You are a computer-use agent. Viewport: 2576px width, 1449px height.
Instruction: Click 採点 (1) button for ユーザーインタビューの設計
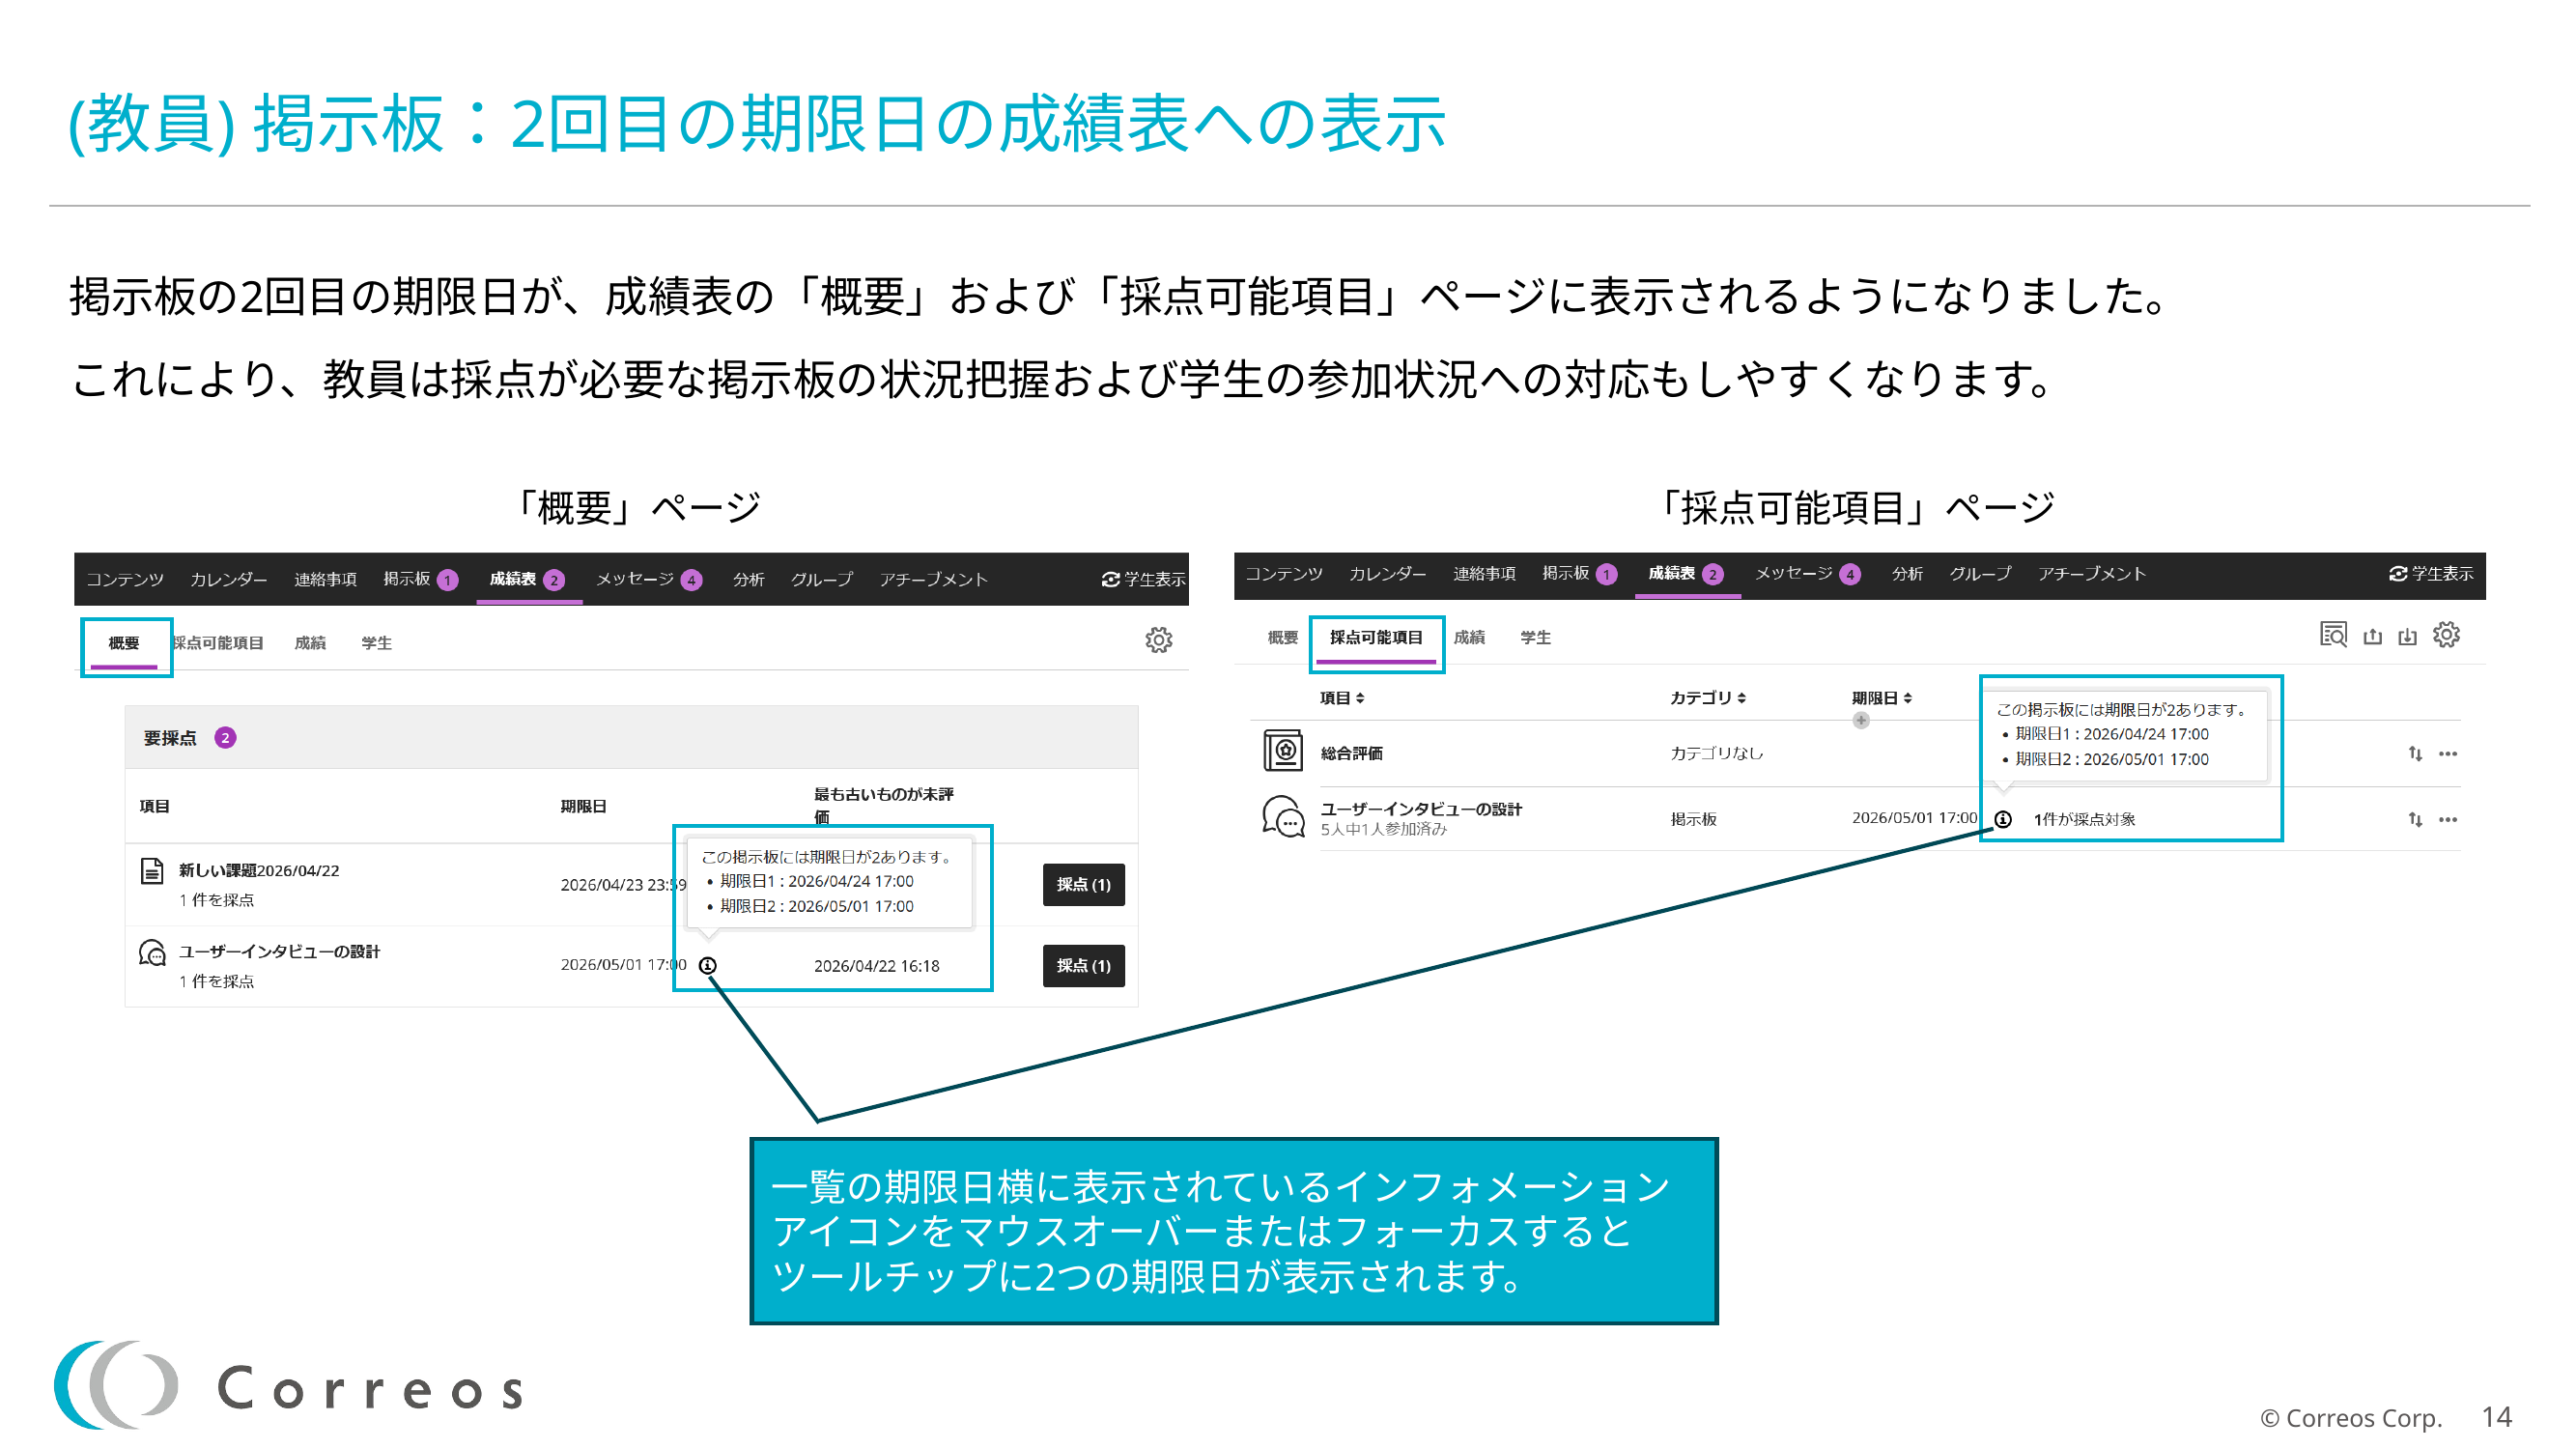click(1083, 965)
